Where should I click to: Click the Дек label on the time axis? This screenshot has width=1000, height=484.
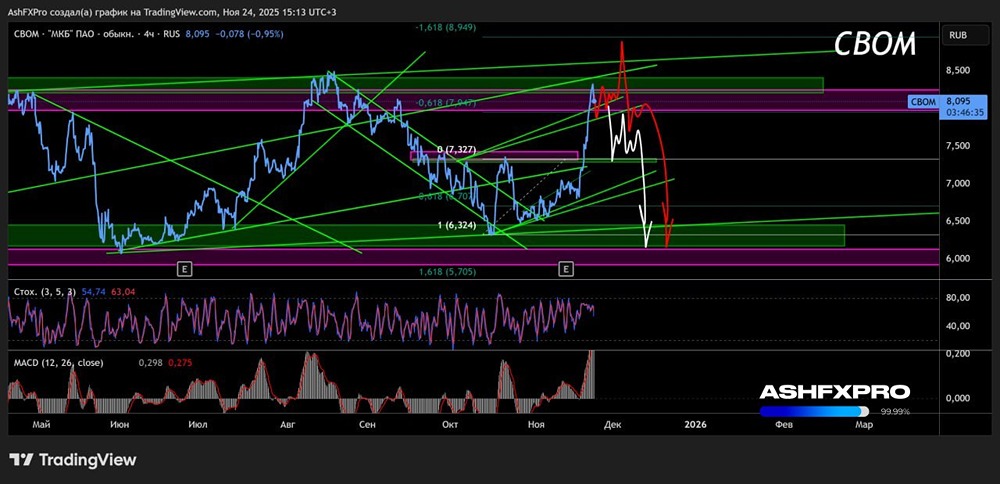click(614, 424)
